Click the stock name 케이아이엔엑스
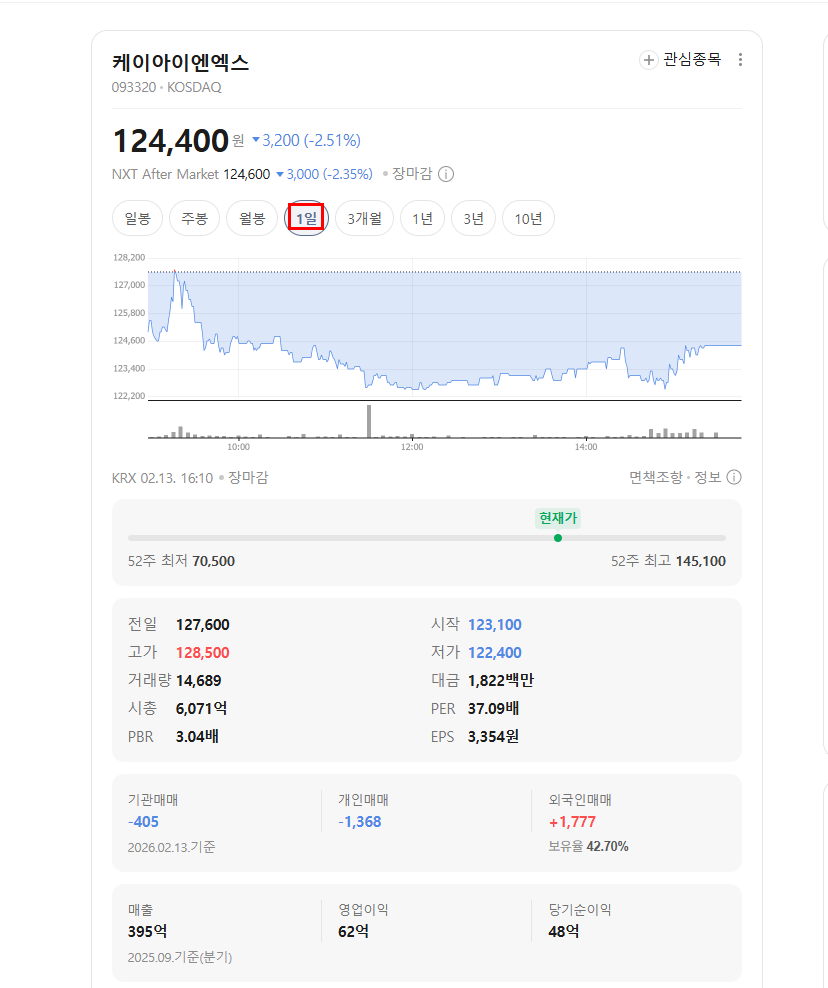Screen dimensions: 828x988 tap(180, 62)
